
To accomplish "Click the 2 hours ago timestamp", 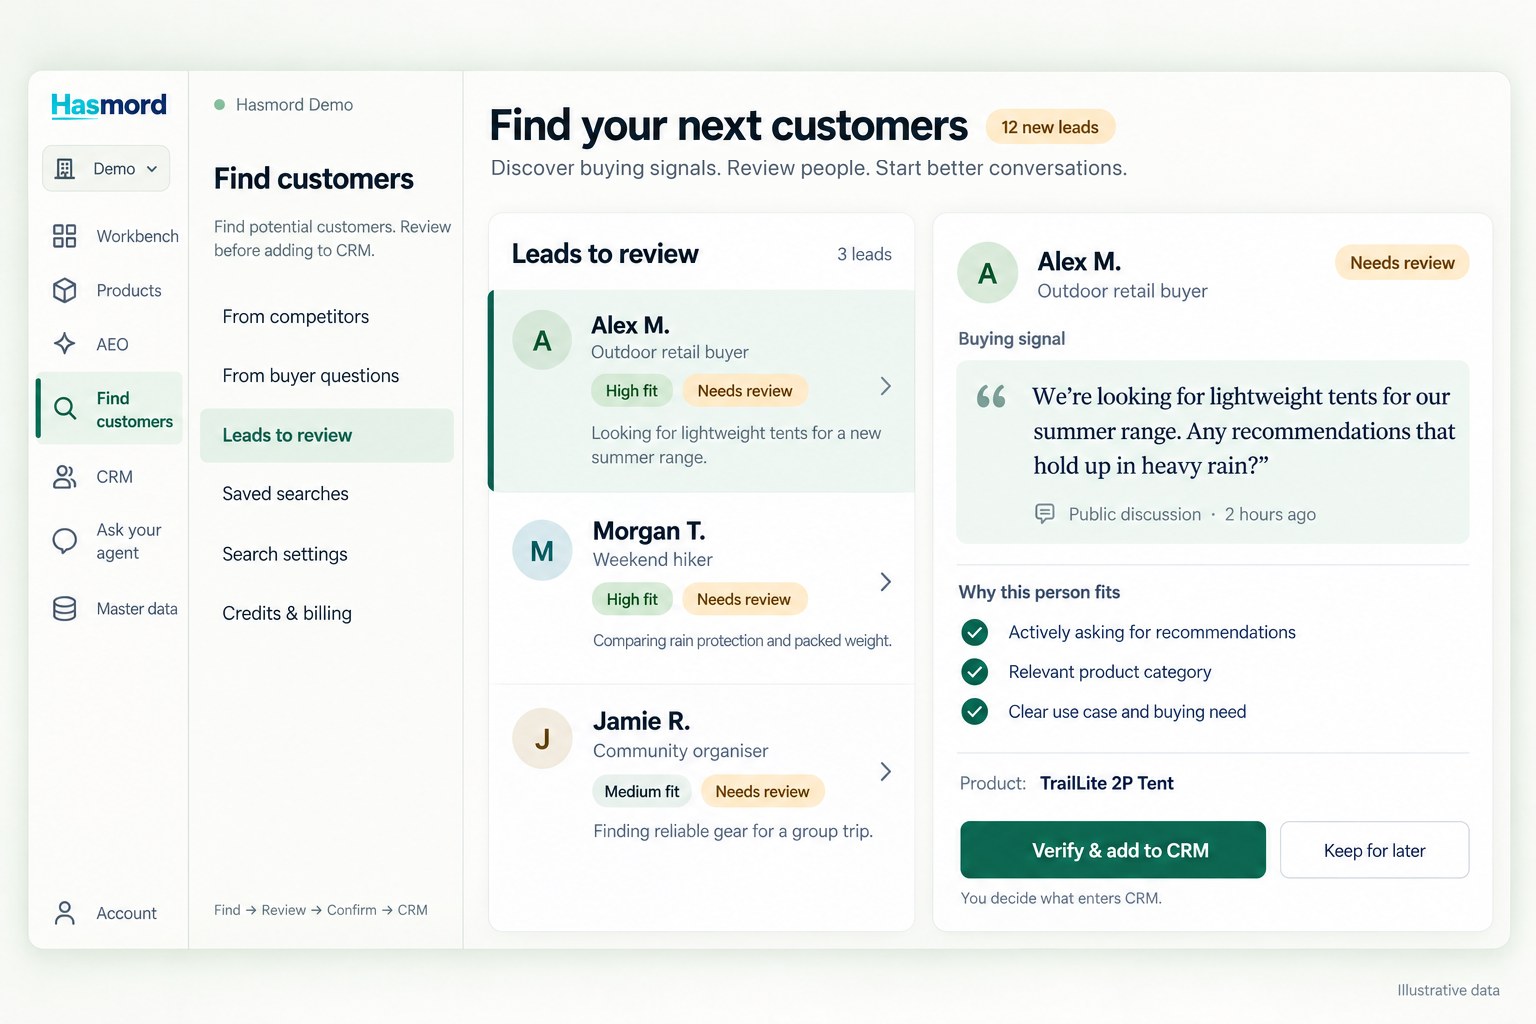I will click(x=1270, y=514).
